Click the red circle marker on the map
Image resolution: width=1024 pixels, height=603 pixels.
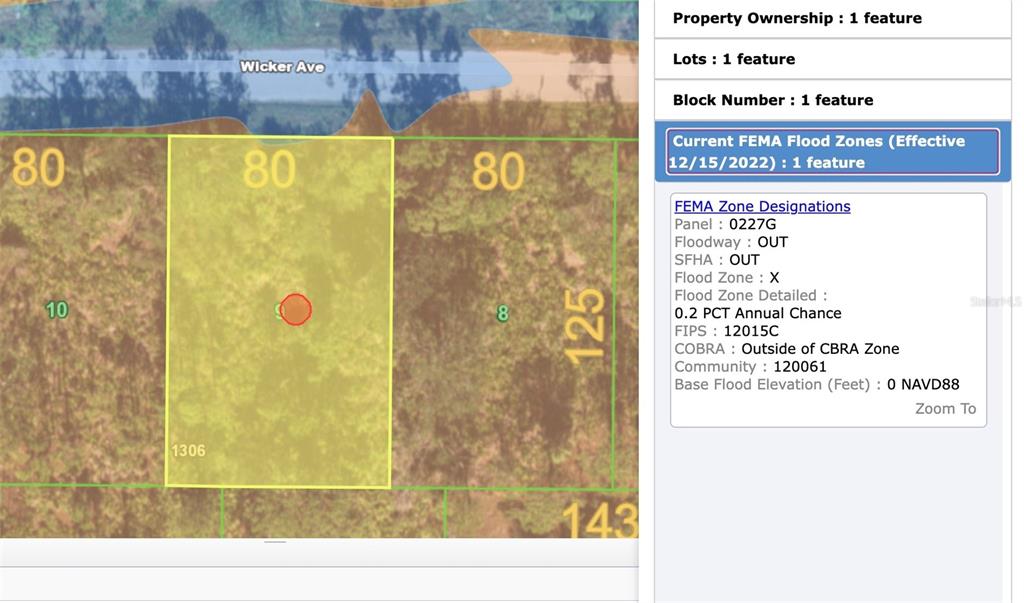tap(295, 310)
